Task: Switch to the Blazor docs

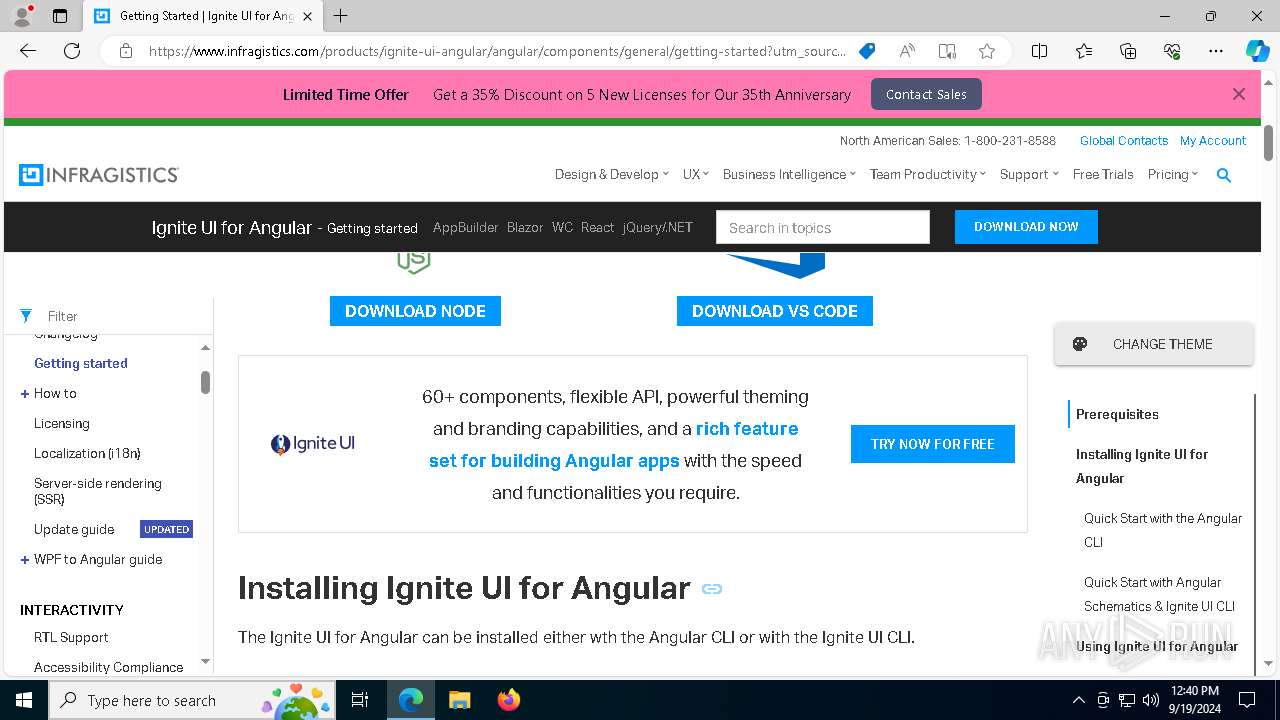Action: point(525,227)
